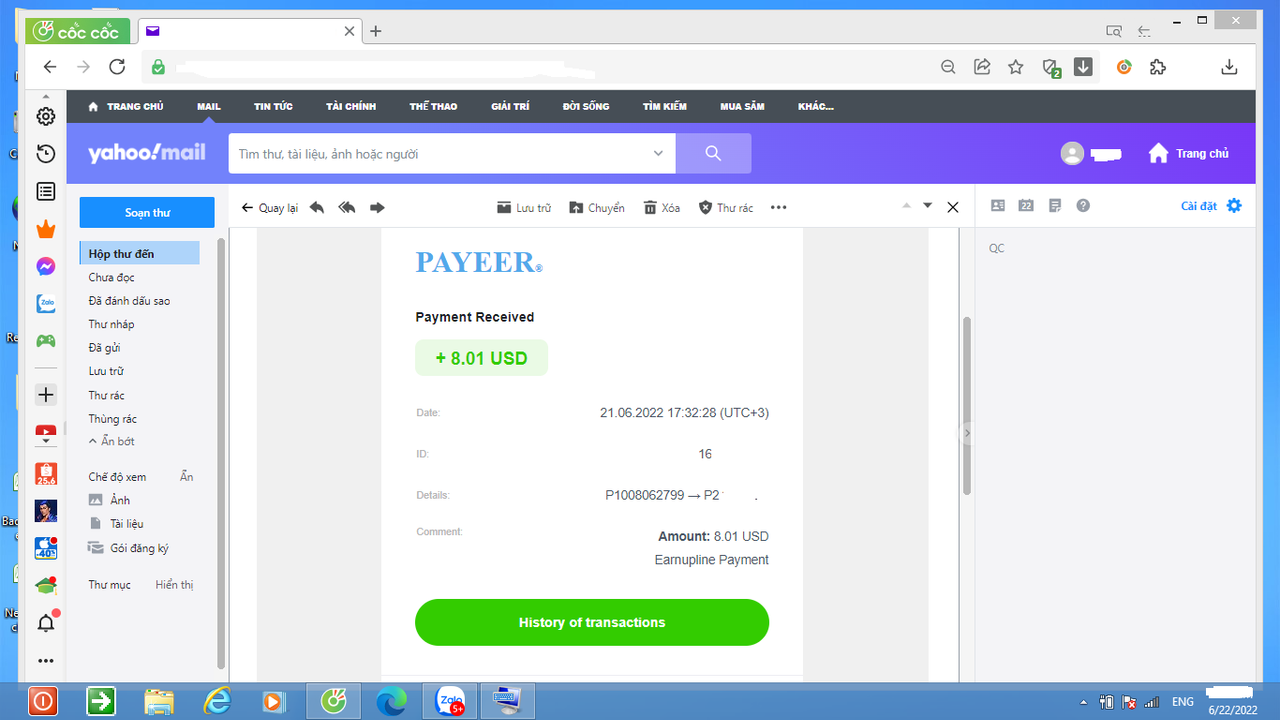Open TRANG CHỦ in Yahoo top menu

pos(126,106)
